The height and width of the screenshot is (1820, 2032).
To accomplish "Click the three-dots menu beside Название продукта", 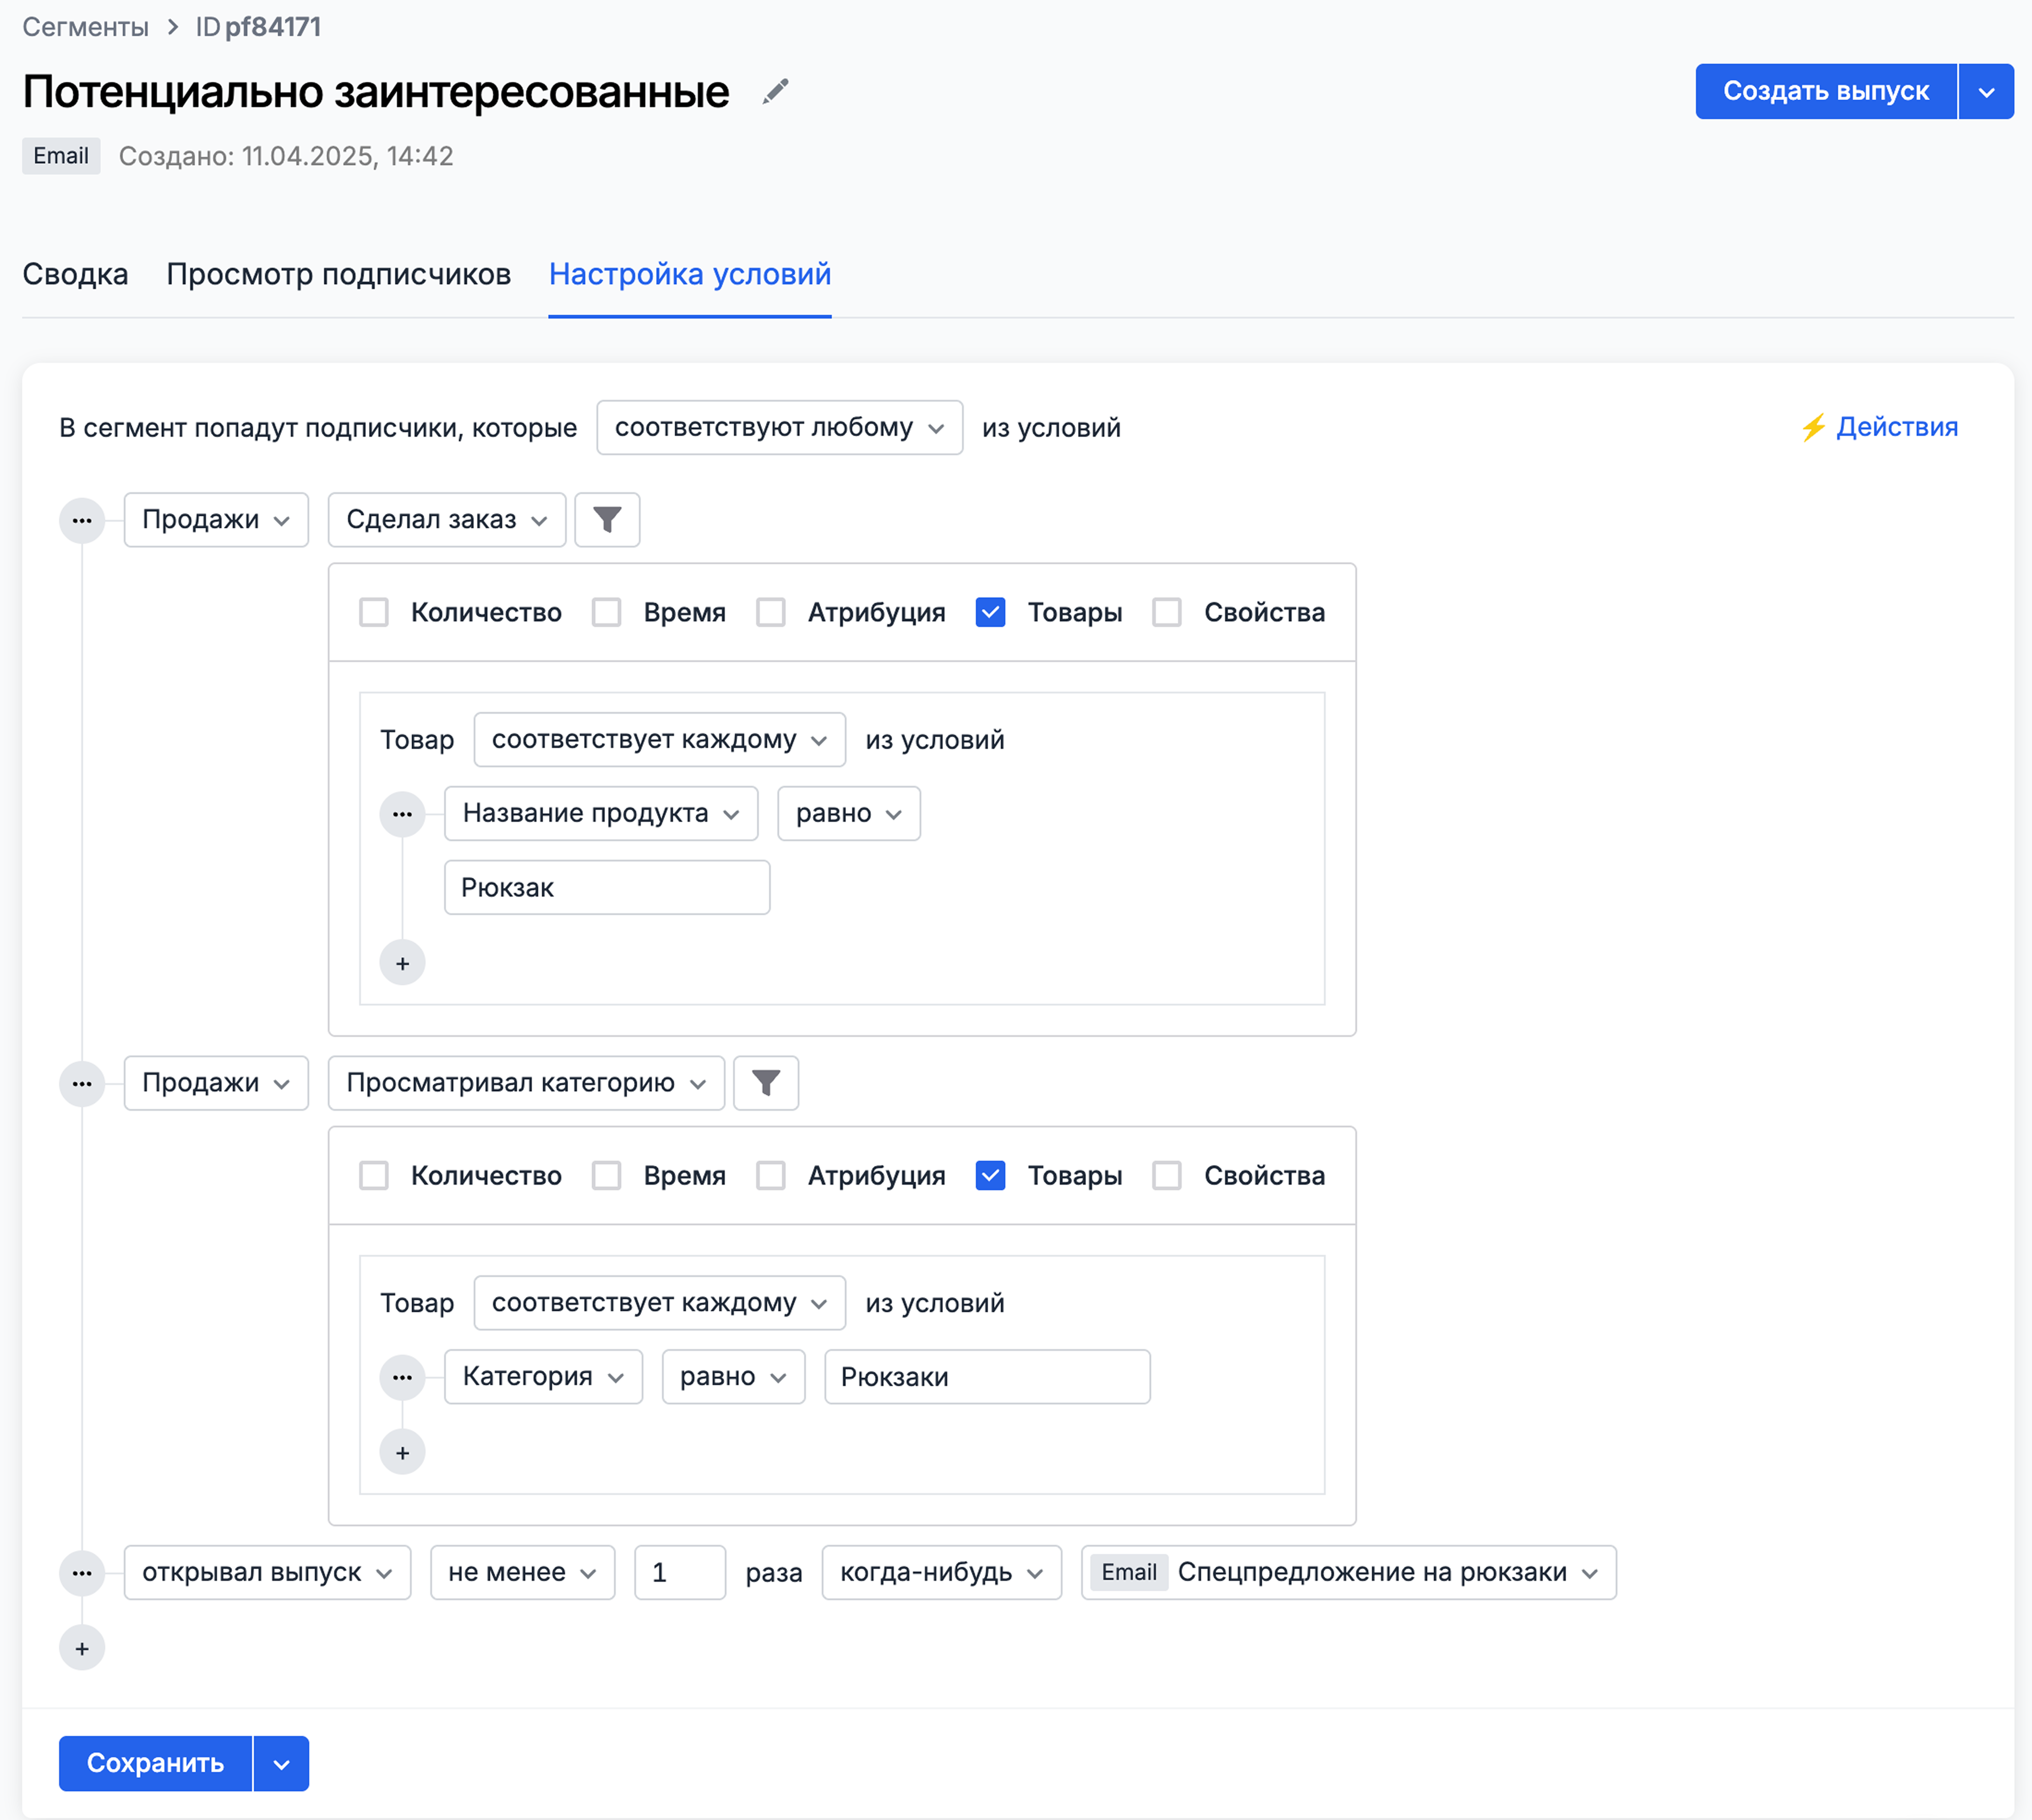I will click(402, 814).
